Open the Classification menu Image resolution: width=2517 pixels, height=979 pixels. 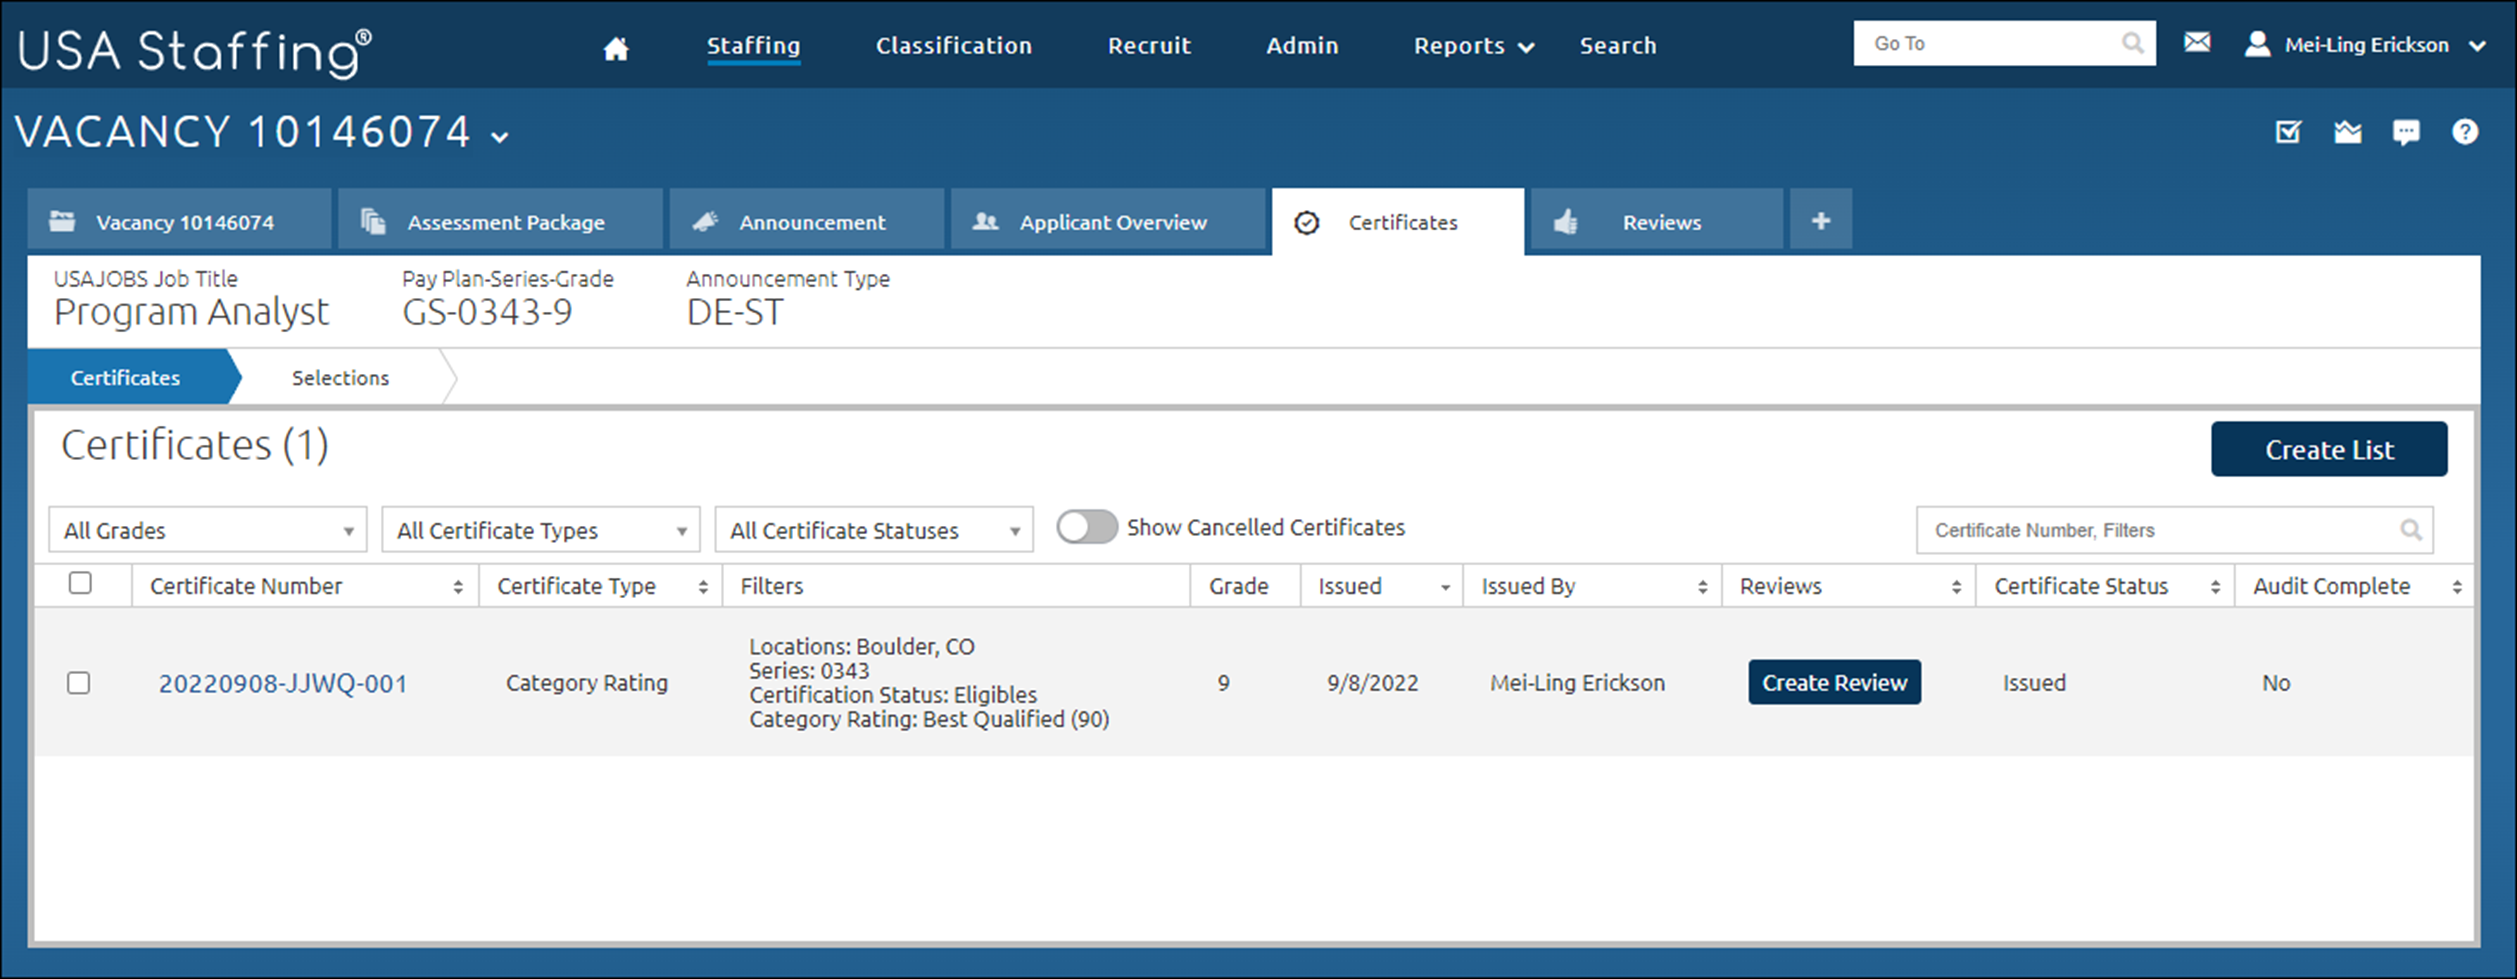point(953,46)
